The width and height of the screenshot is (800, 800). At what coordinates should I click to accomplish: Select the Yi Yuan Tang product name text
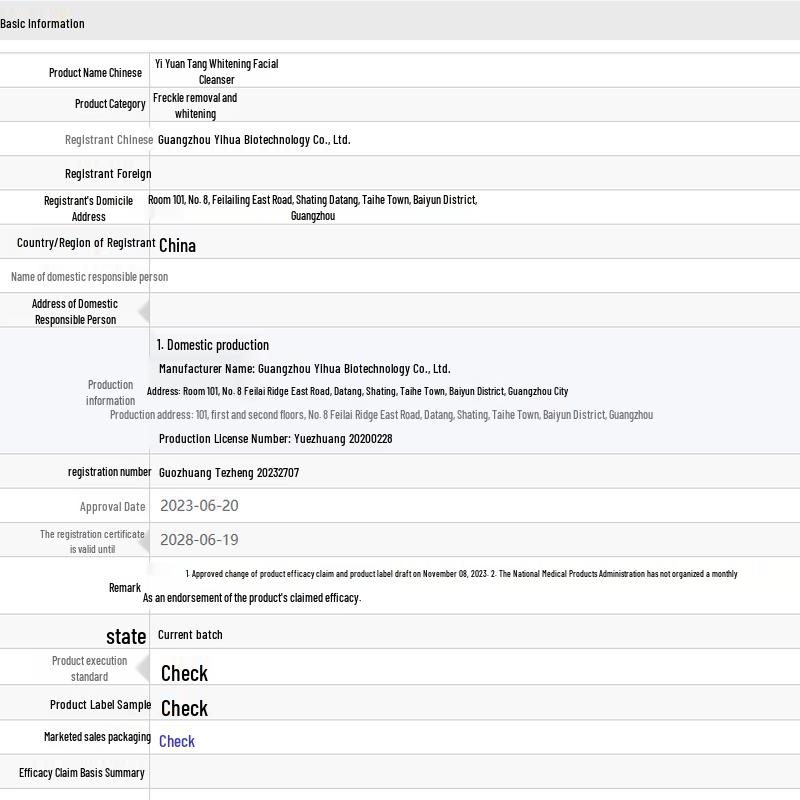[216, 71]
